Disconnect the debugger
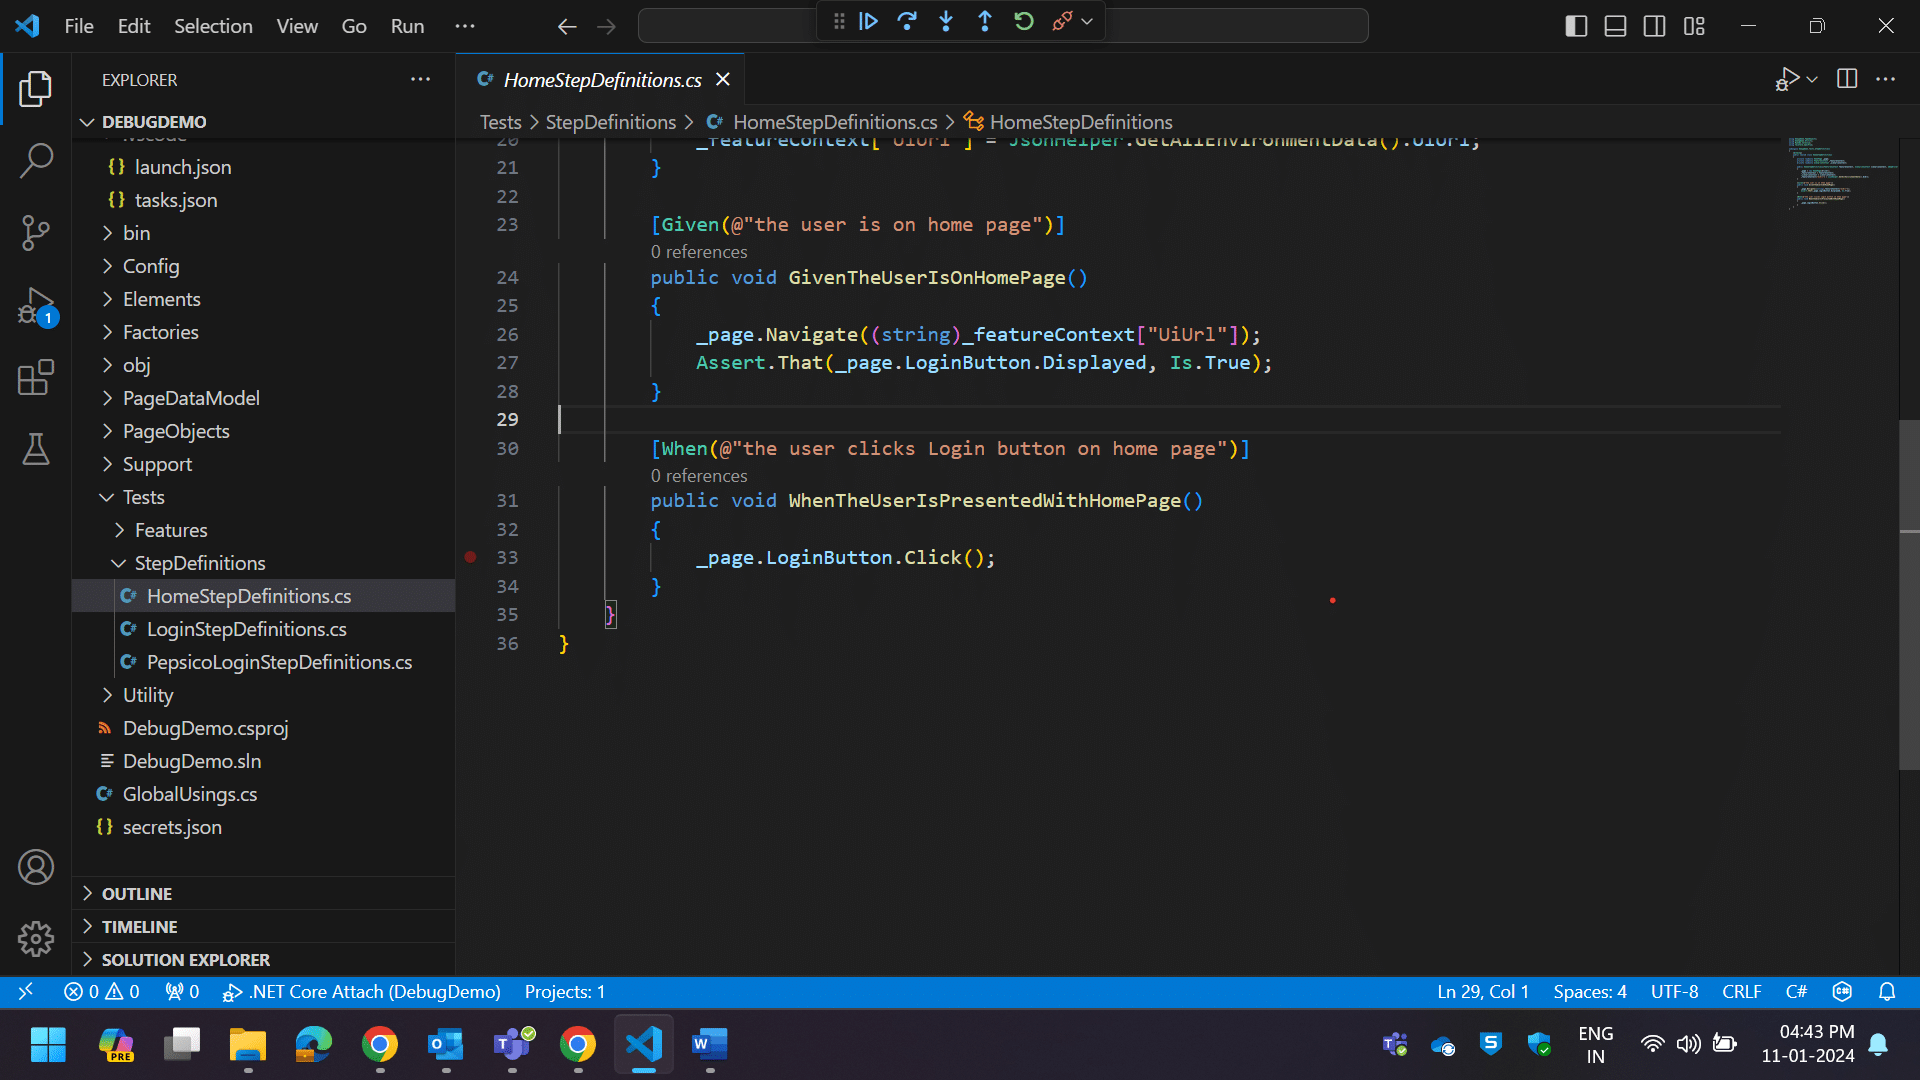The width and height of the screenshot is (1920, 1080). [x=1062, y=21]
